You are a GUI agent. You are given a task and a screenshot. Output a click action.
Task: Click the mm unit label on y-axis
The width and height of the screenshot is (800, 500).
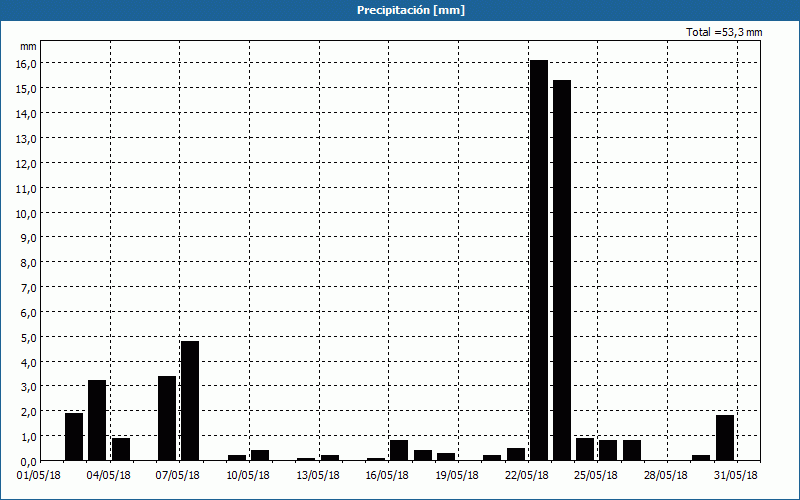pyautogui.click(x=28, y=46)
